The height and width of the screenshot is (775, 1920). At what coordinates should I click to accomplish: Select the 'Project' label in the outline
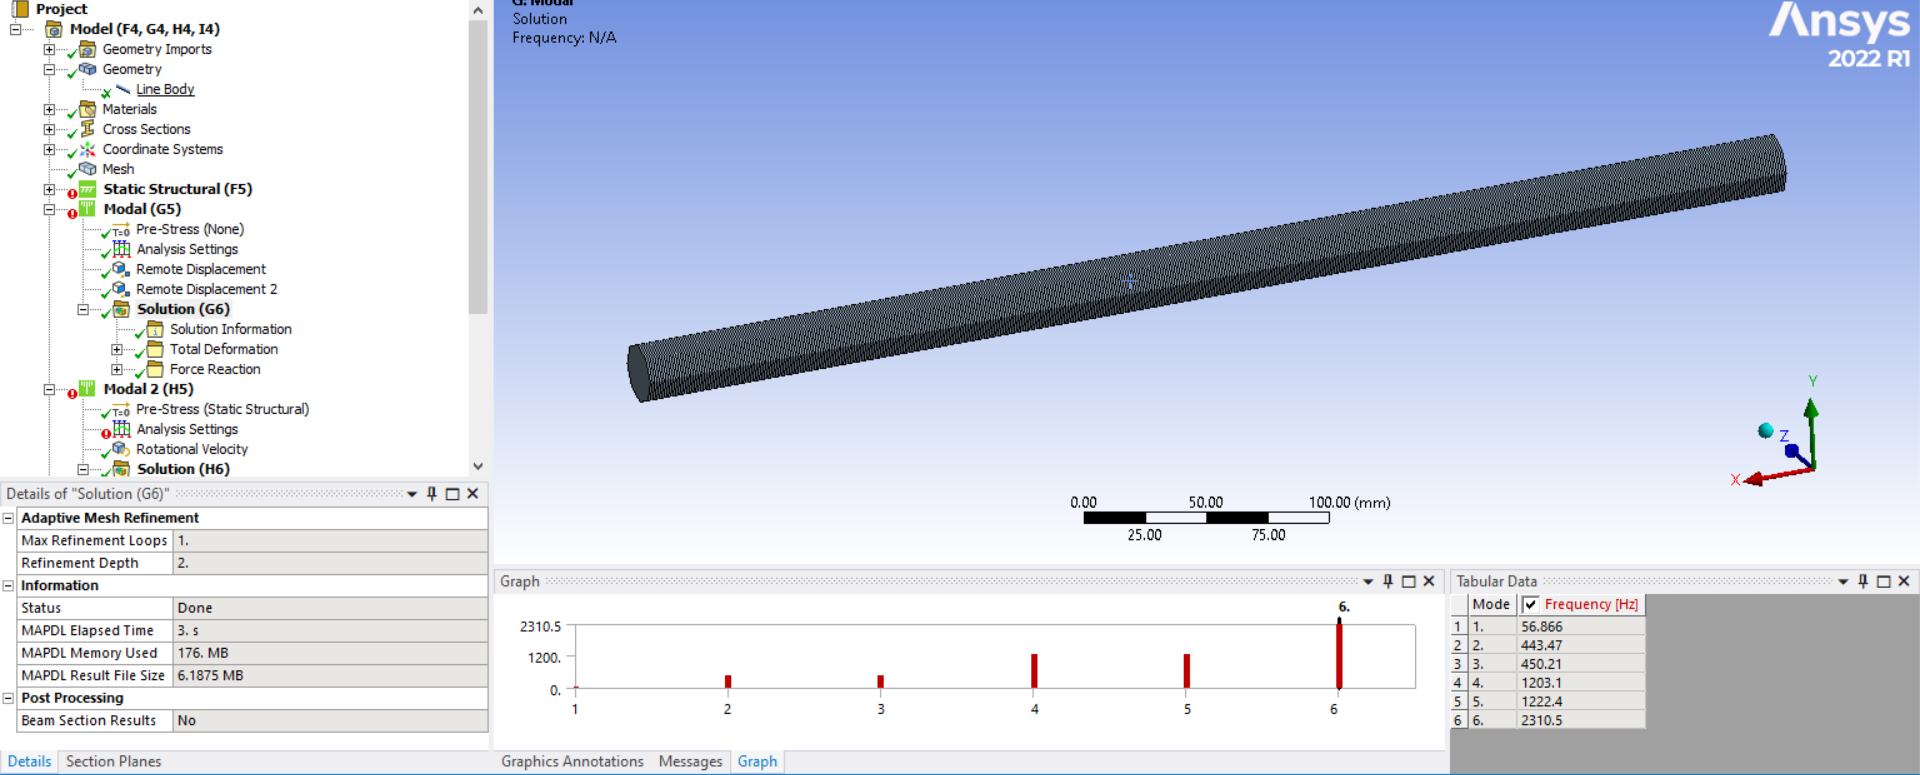tap(62, 9)
